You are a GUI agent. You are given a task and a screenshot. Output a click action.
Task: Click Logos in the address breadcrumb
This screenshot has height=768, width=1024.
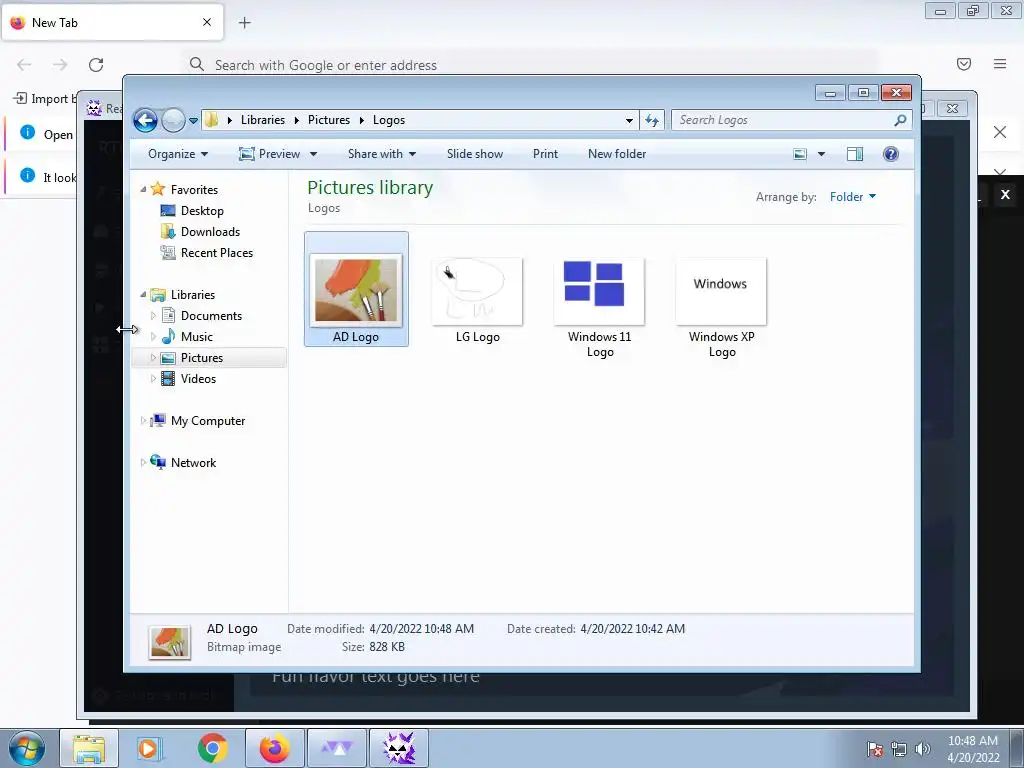(x=389, y=120)
